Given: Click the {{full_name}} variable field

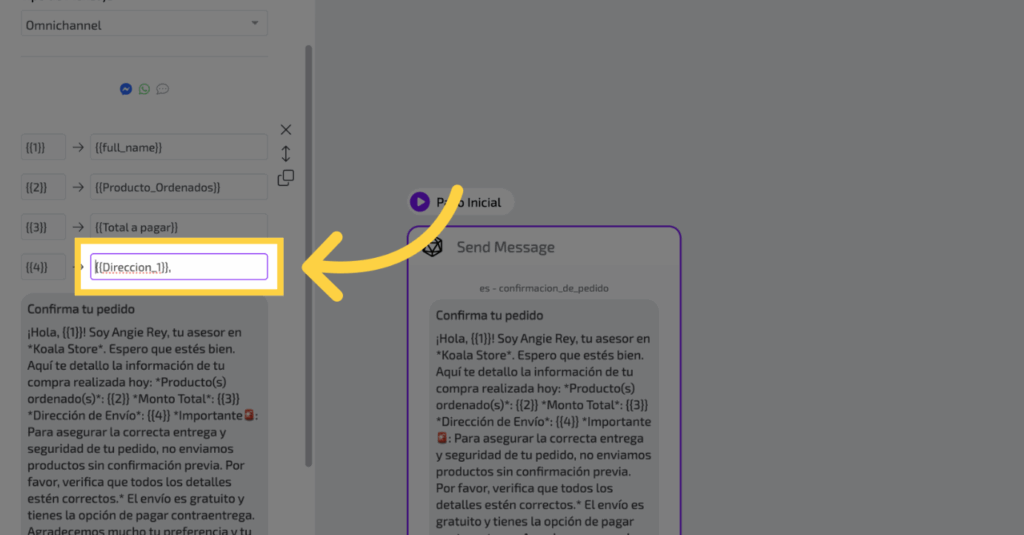Looking at the screenshot, I should [178, 147].
